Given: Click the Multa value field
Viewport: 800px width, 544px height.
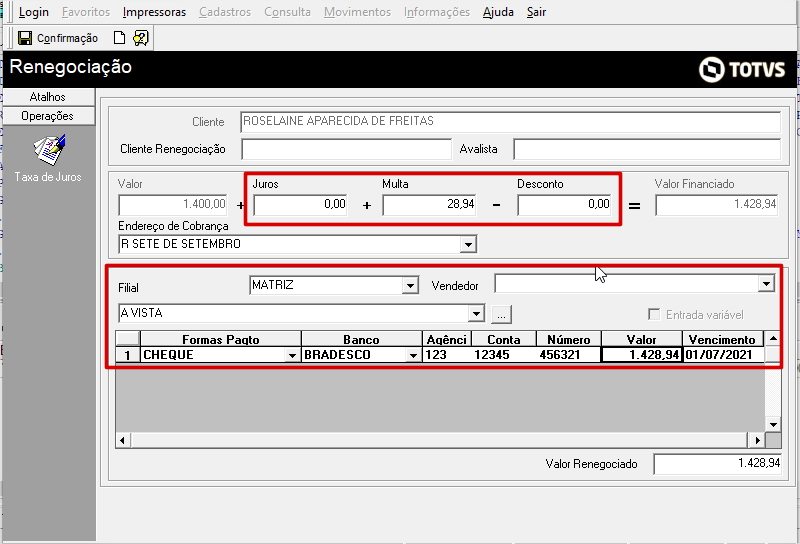Looking at the screenshot, I should (430, 205).
